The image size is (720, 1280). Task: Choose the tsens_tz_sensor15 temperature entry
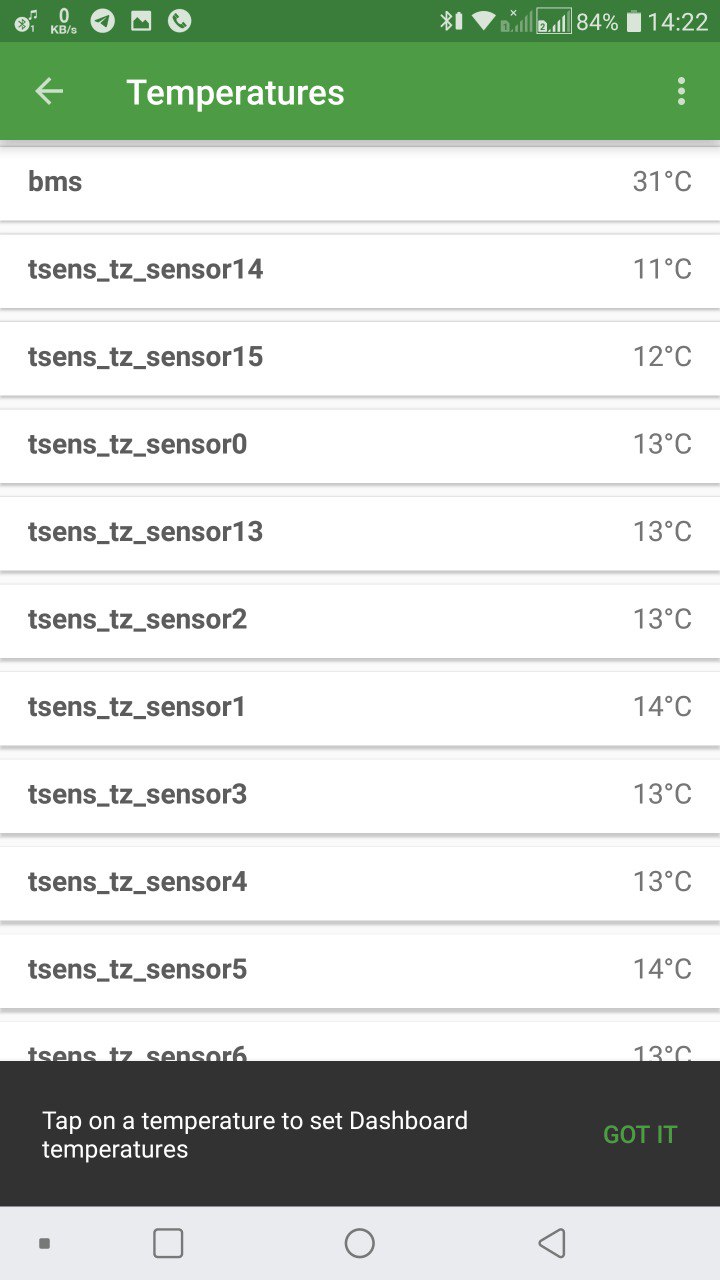[x=360, y=357]
